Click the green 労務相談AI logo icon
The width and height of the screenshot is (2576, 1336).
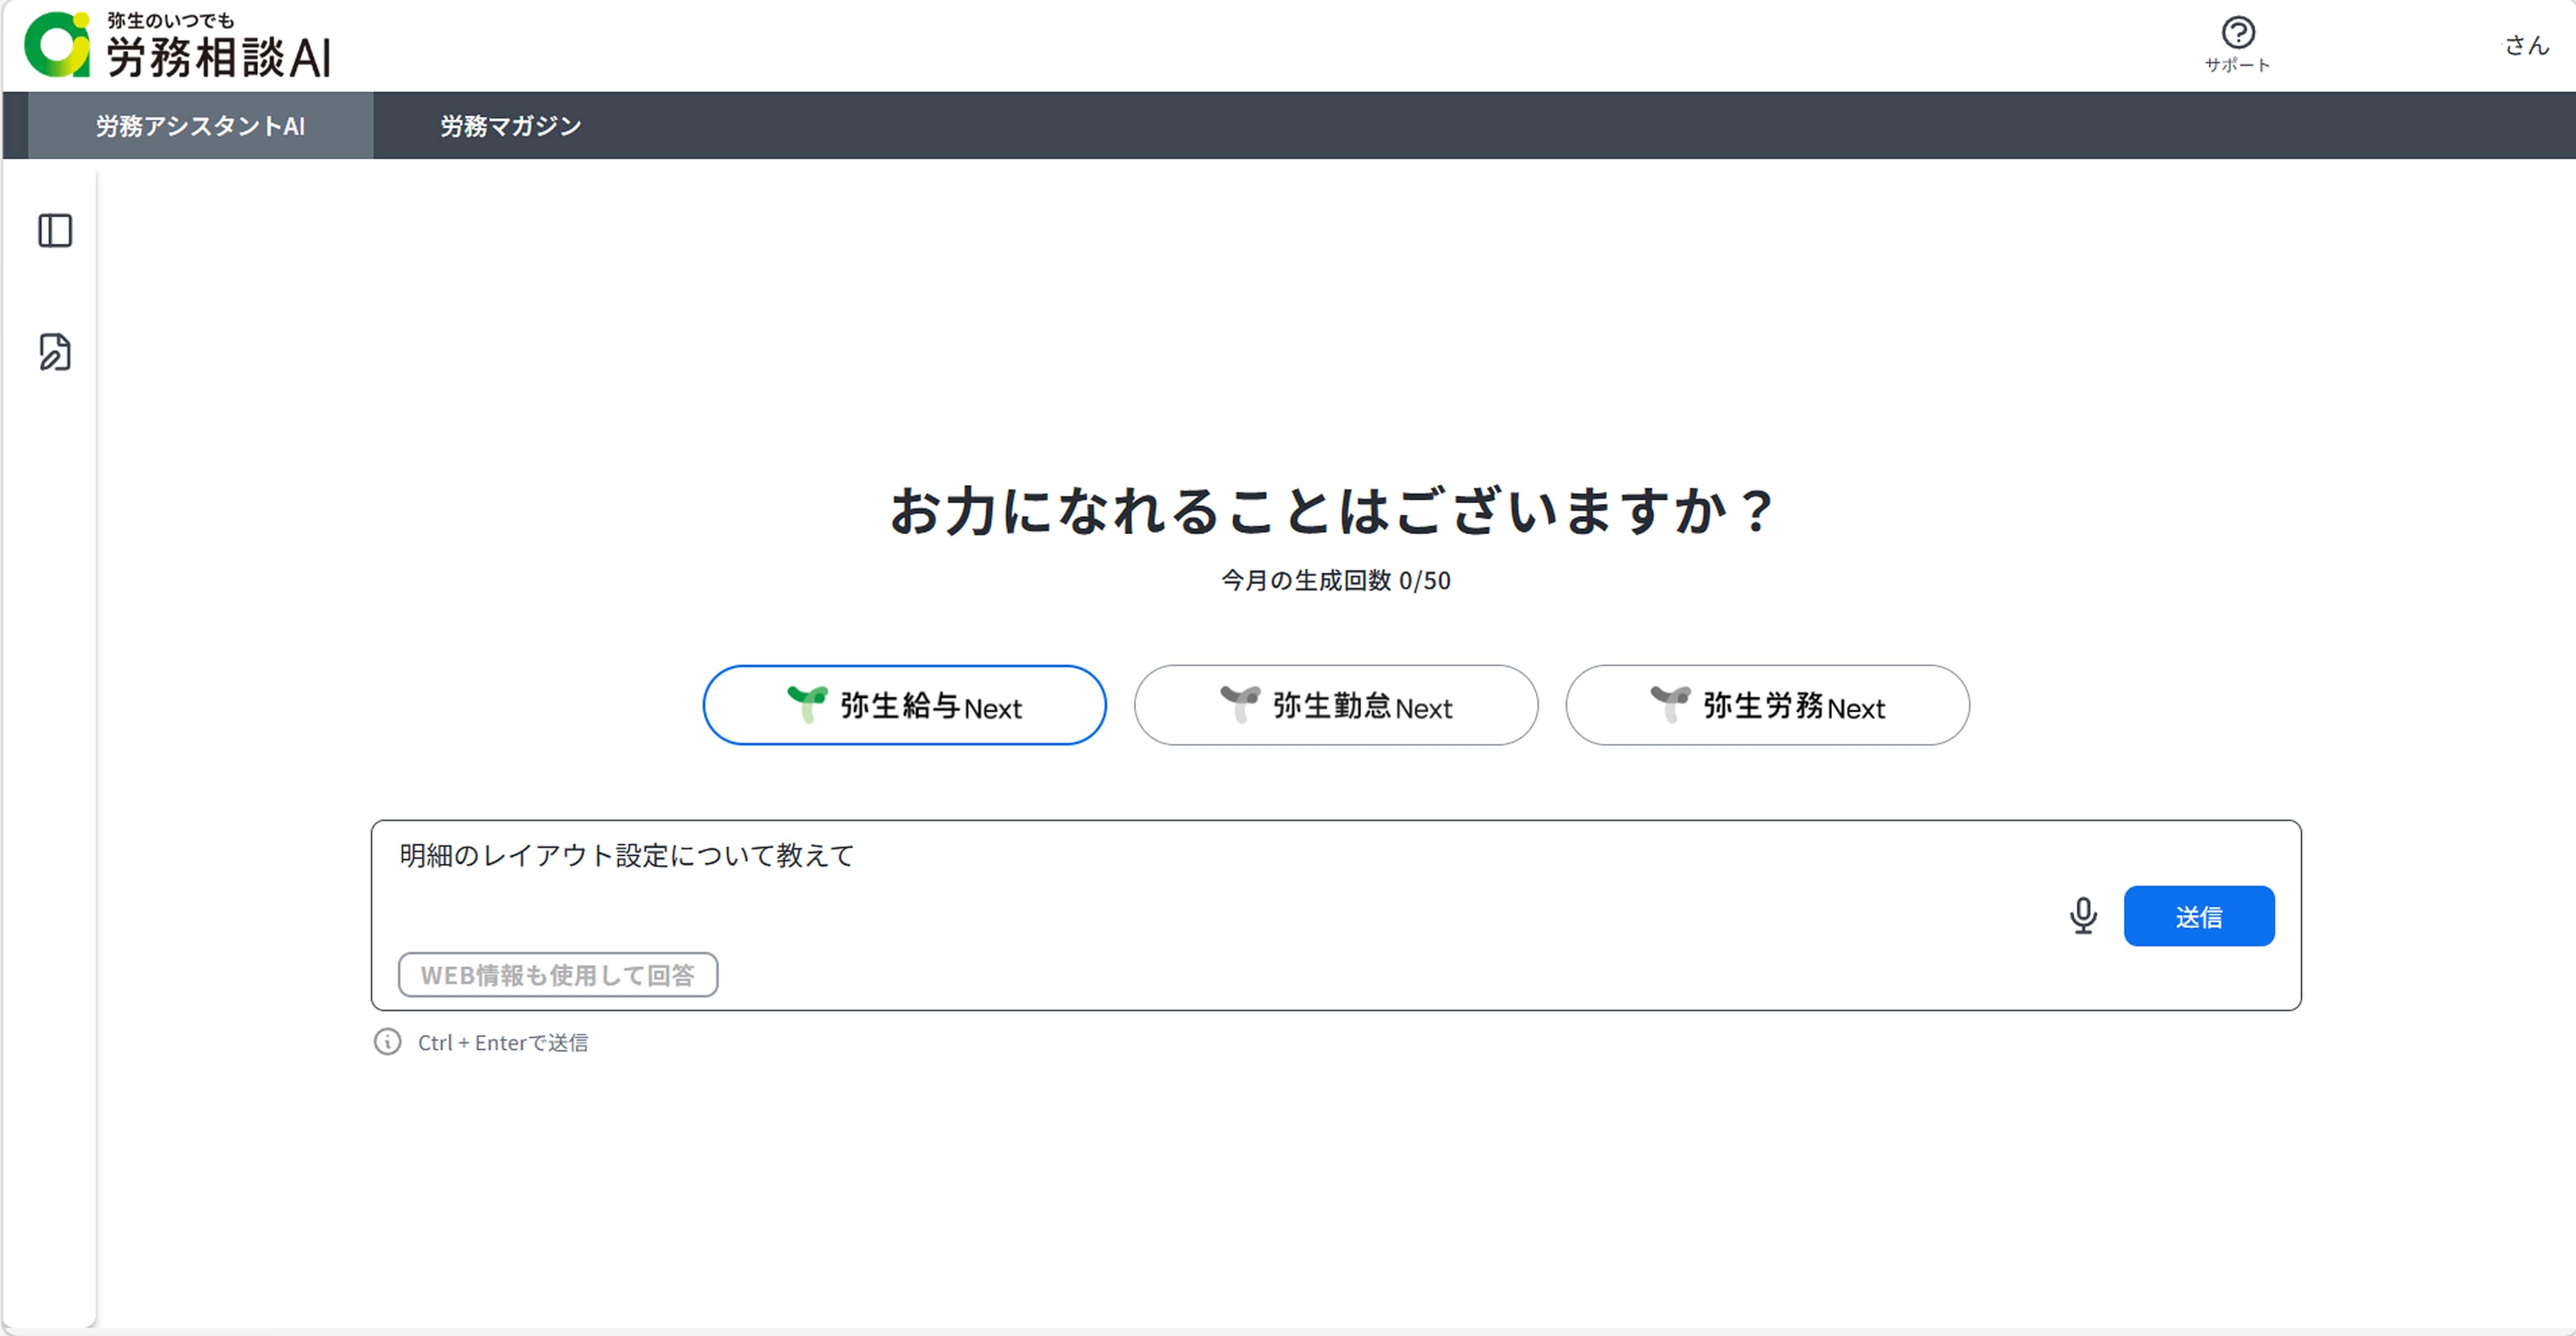pyautogui.click(x=57, y=45)
